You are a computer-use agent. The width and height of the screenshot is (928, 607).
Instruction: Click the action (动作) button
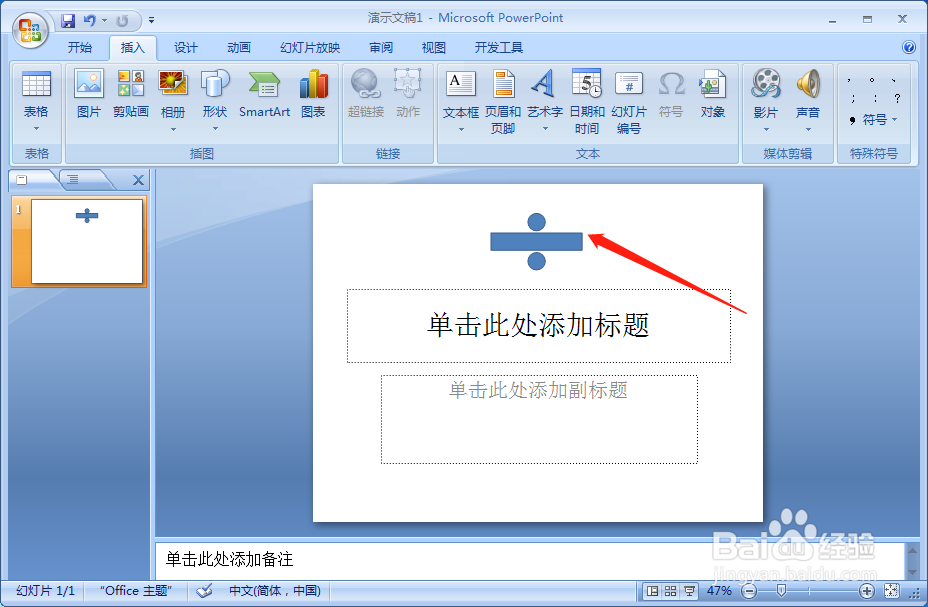408,94
